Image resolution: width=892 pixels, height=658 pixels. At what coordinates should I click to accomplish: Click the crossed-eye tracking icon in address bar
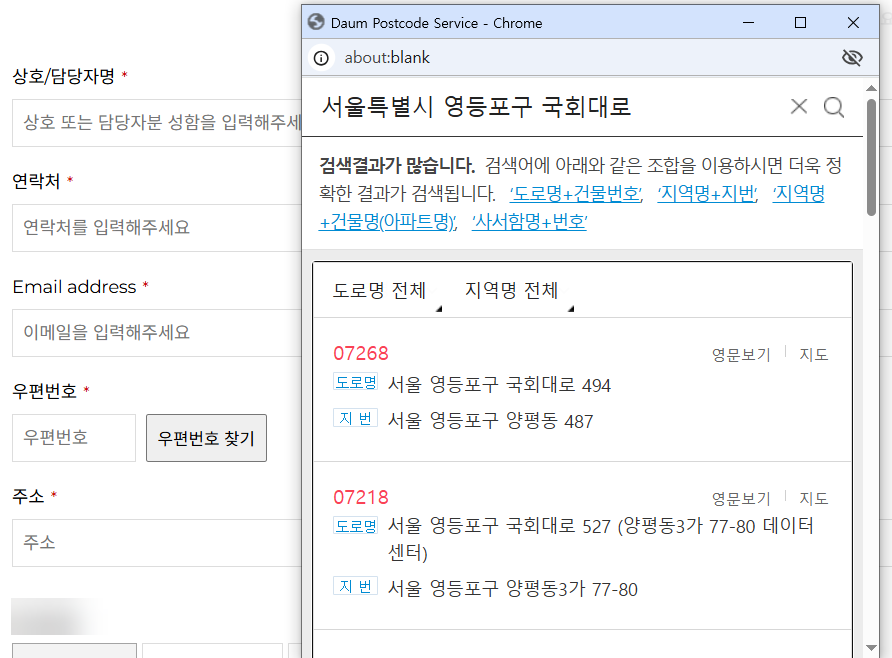coord(852,57)
